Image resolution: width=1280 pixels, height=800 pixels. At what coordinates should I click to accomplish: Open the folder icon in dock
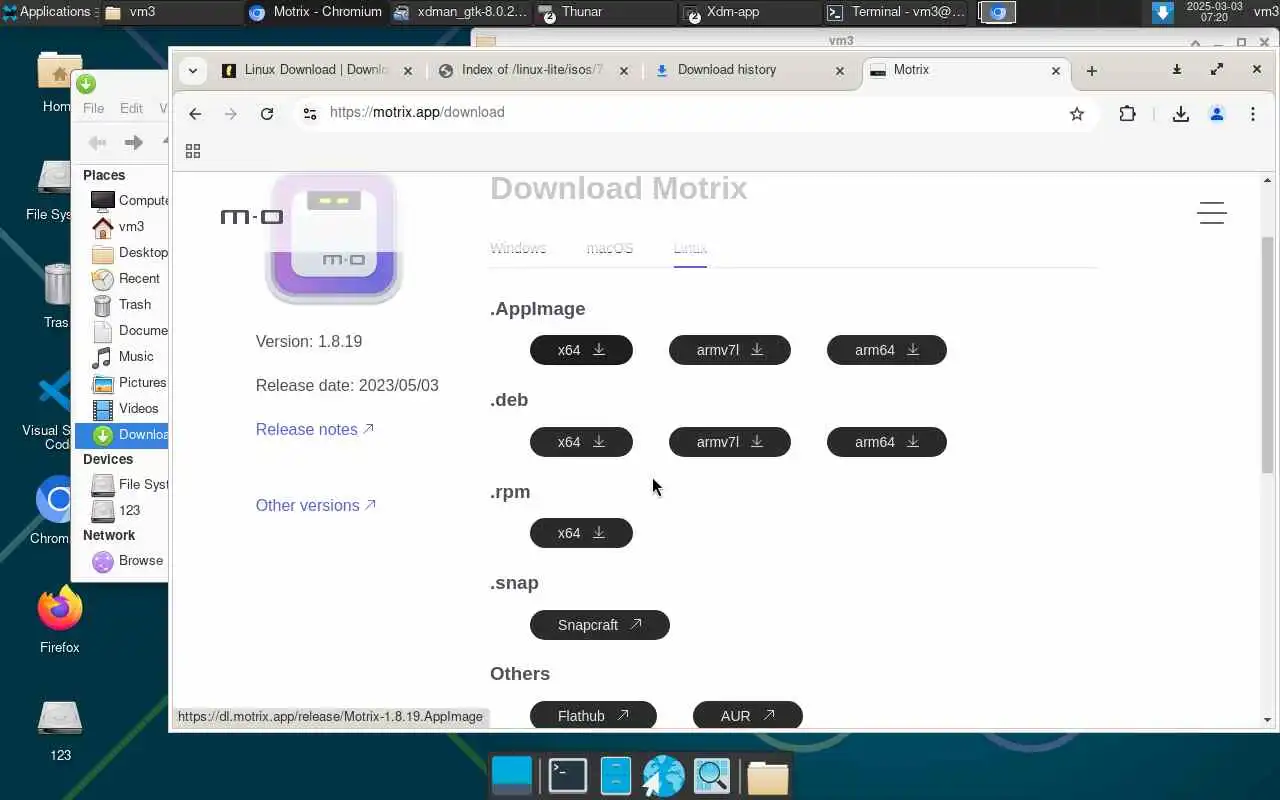pos(767,776)
